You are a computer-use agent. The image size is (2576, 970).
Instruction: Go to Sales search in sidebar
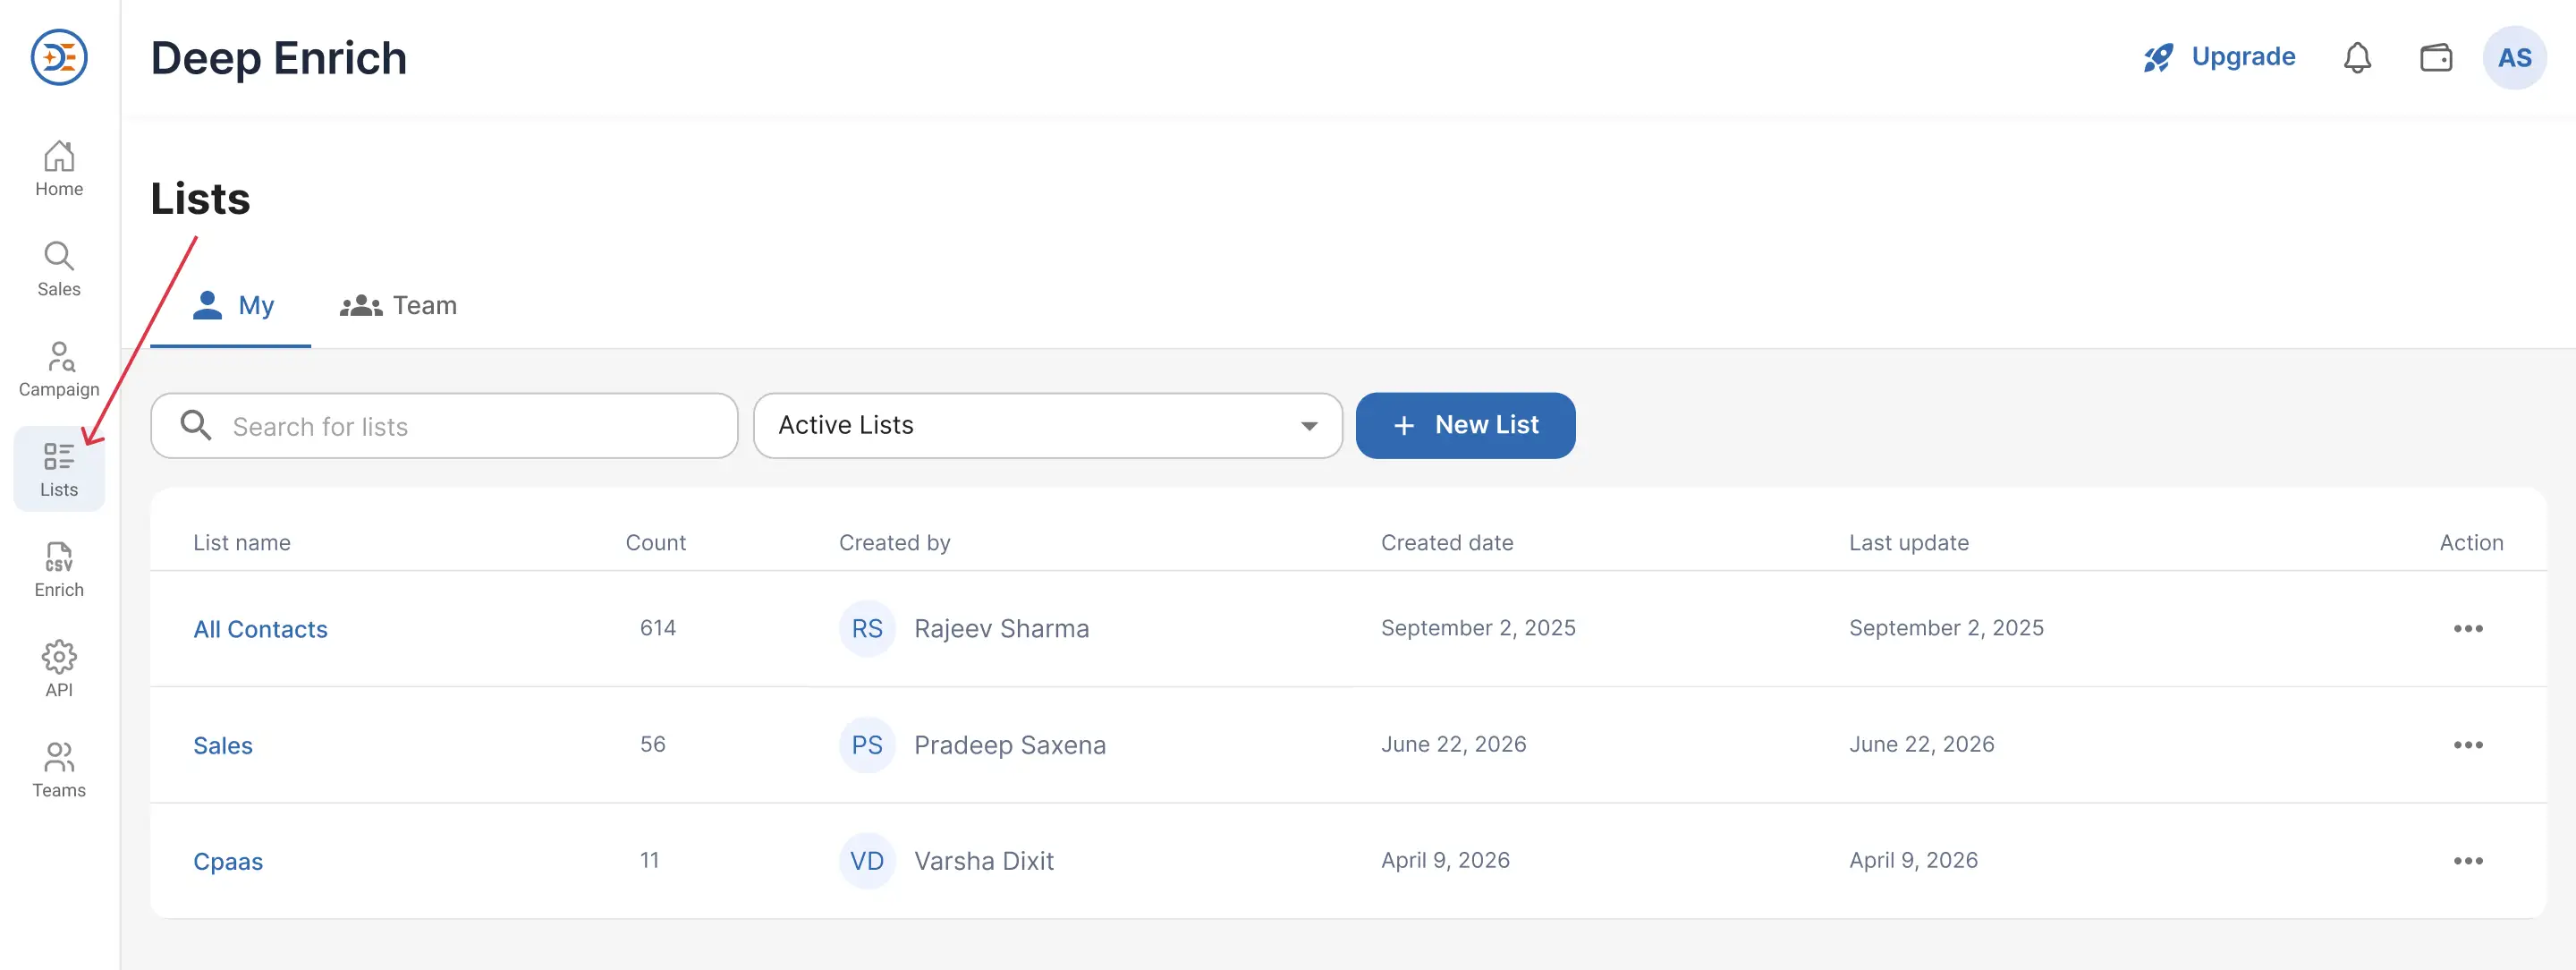coord(59,269)
